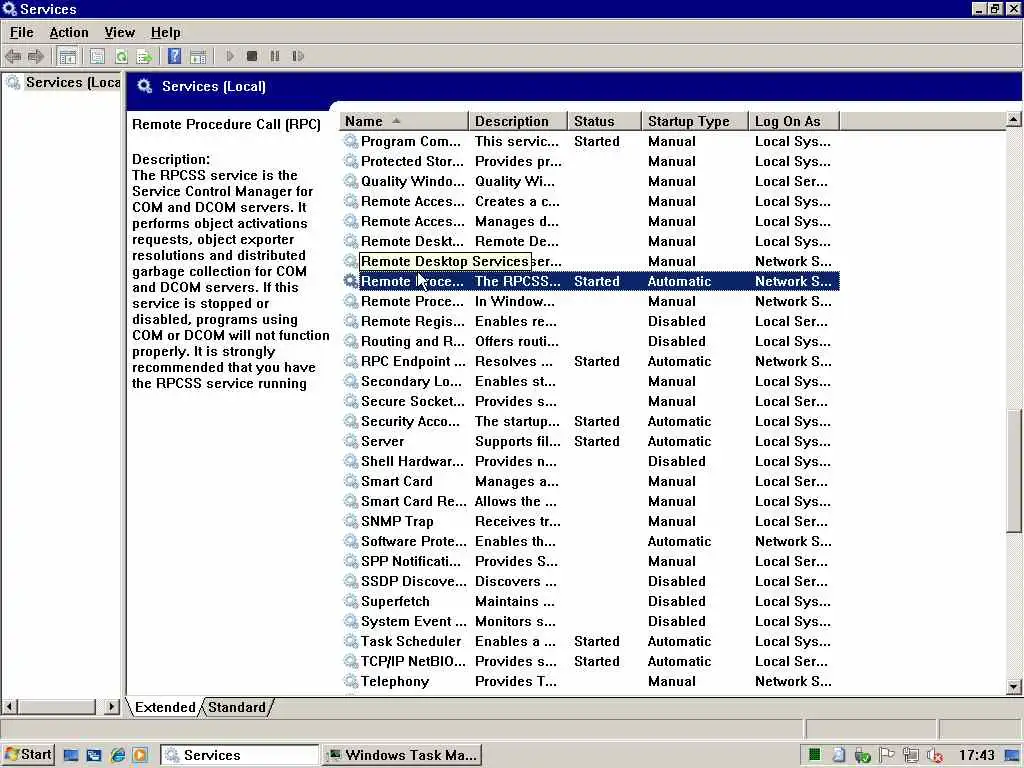Click the Show Desktop quick launch icon
Image resolution: width=1024 pixels, height=768 pixels.
point(71,756)
